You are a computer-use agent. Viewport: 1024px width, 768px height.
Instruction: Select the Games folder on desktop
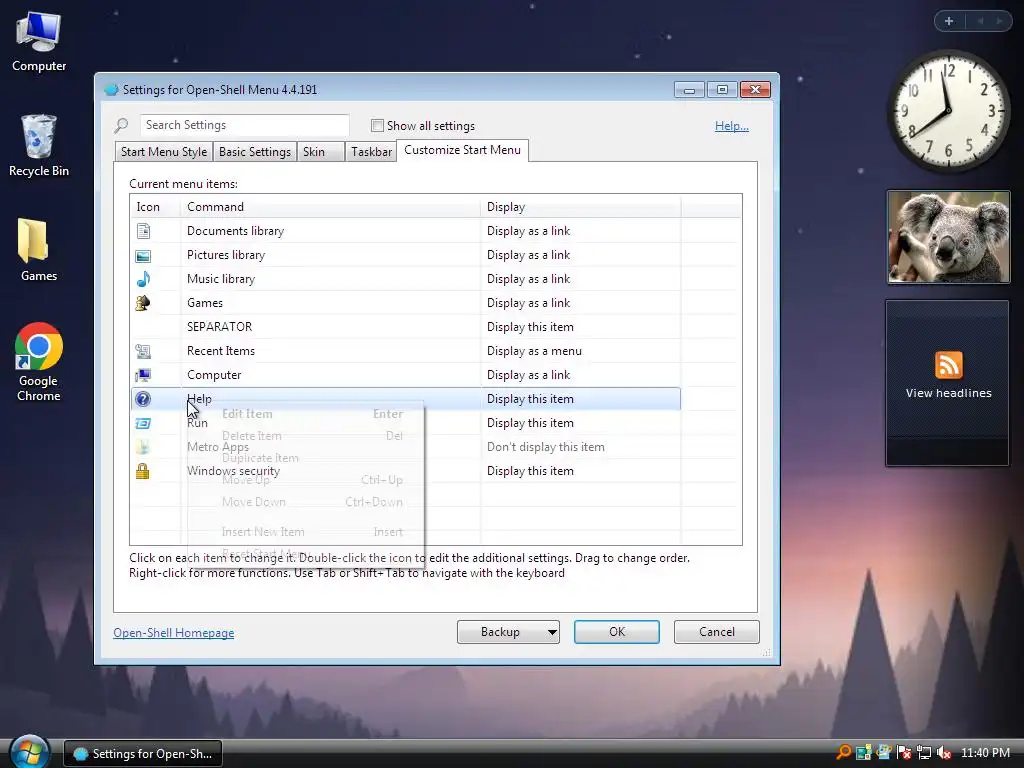tap(39, 250)
